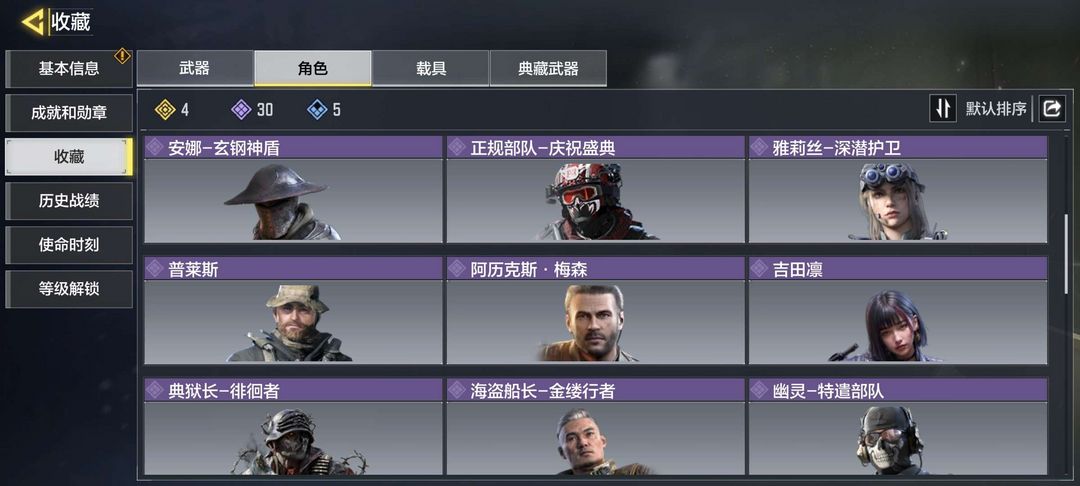The width and height of the screenshot is (1080, 486).
Task: Select the 吉田凛 character card
Action: (897, 310)
